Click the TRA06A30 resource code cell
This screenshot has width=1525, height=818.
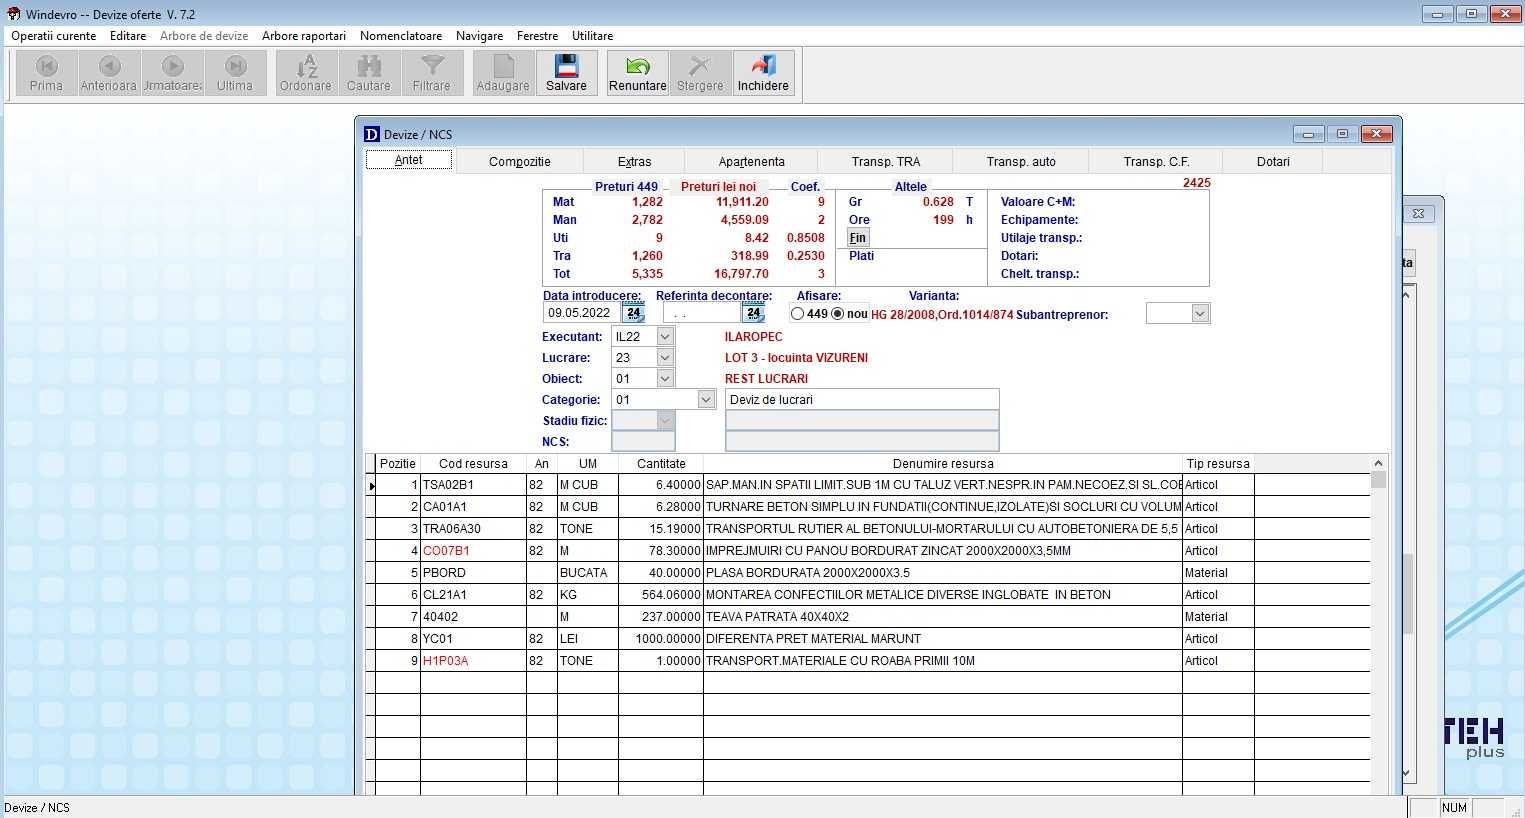pos(473,529)
